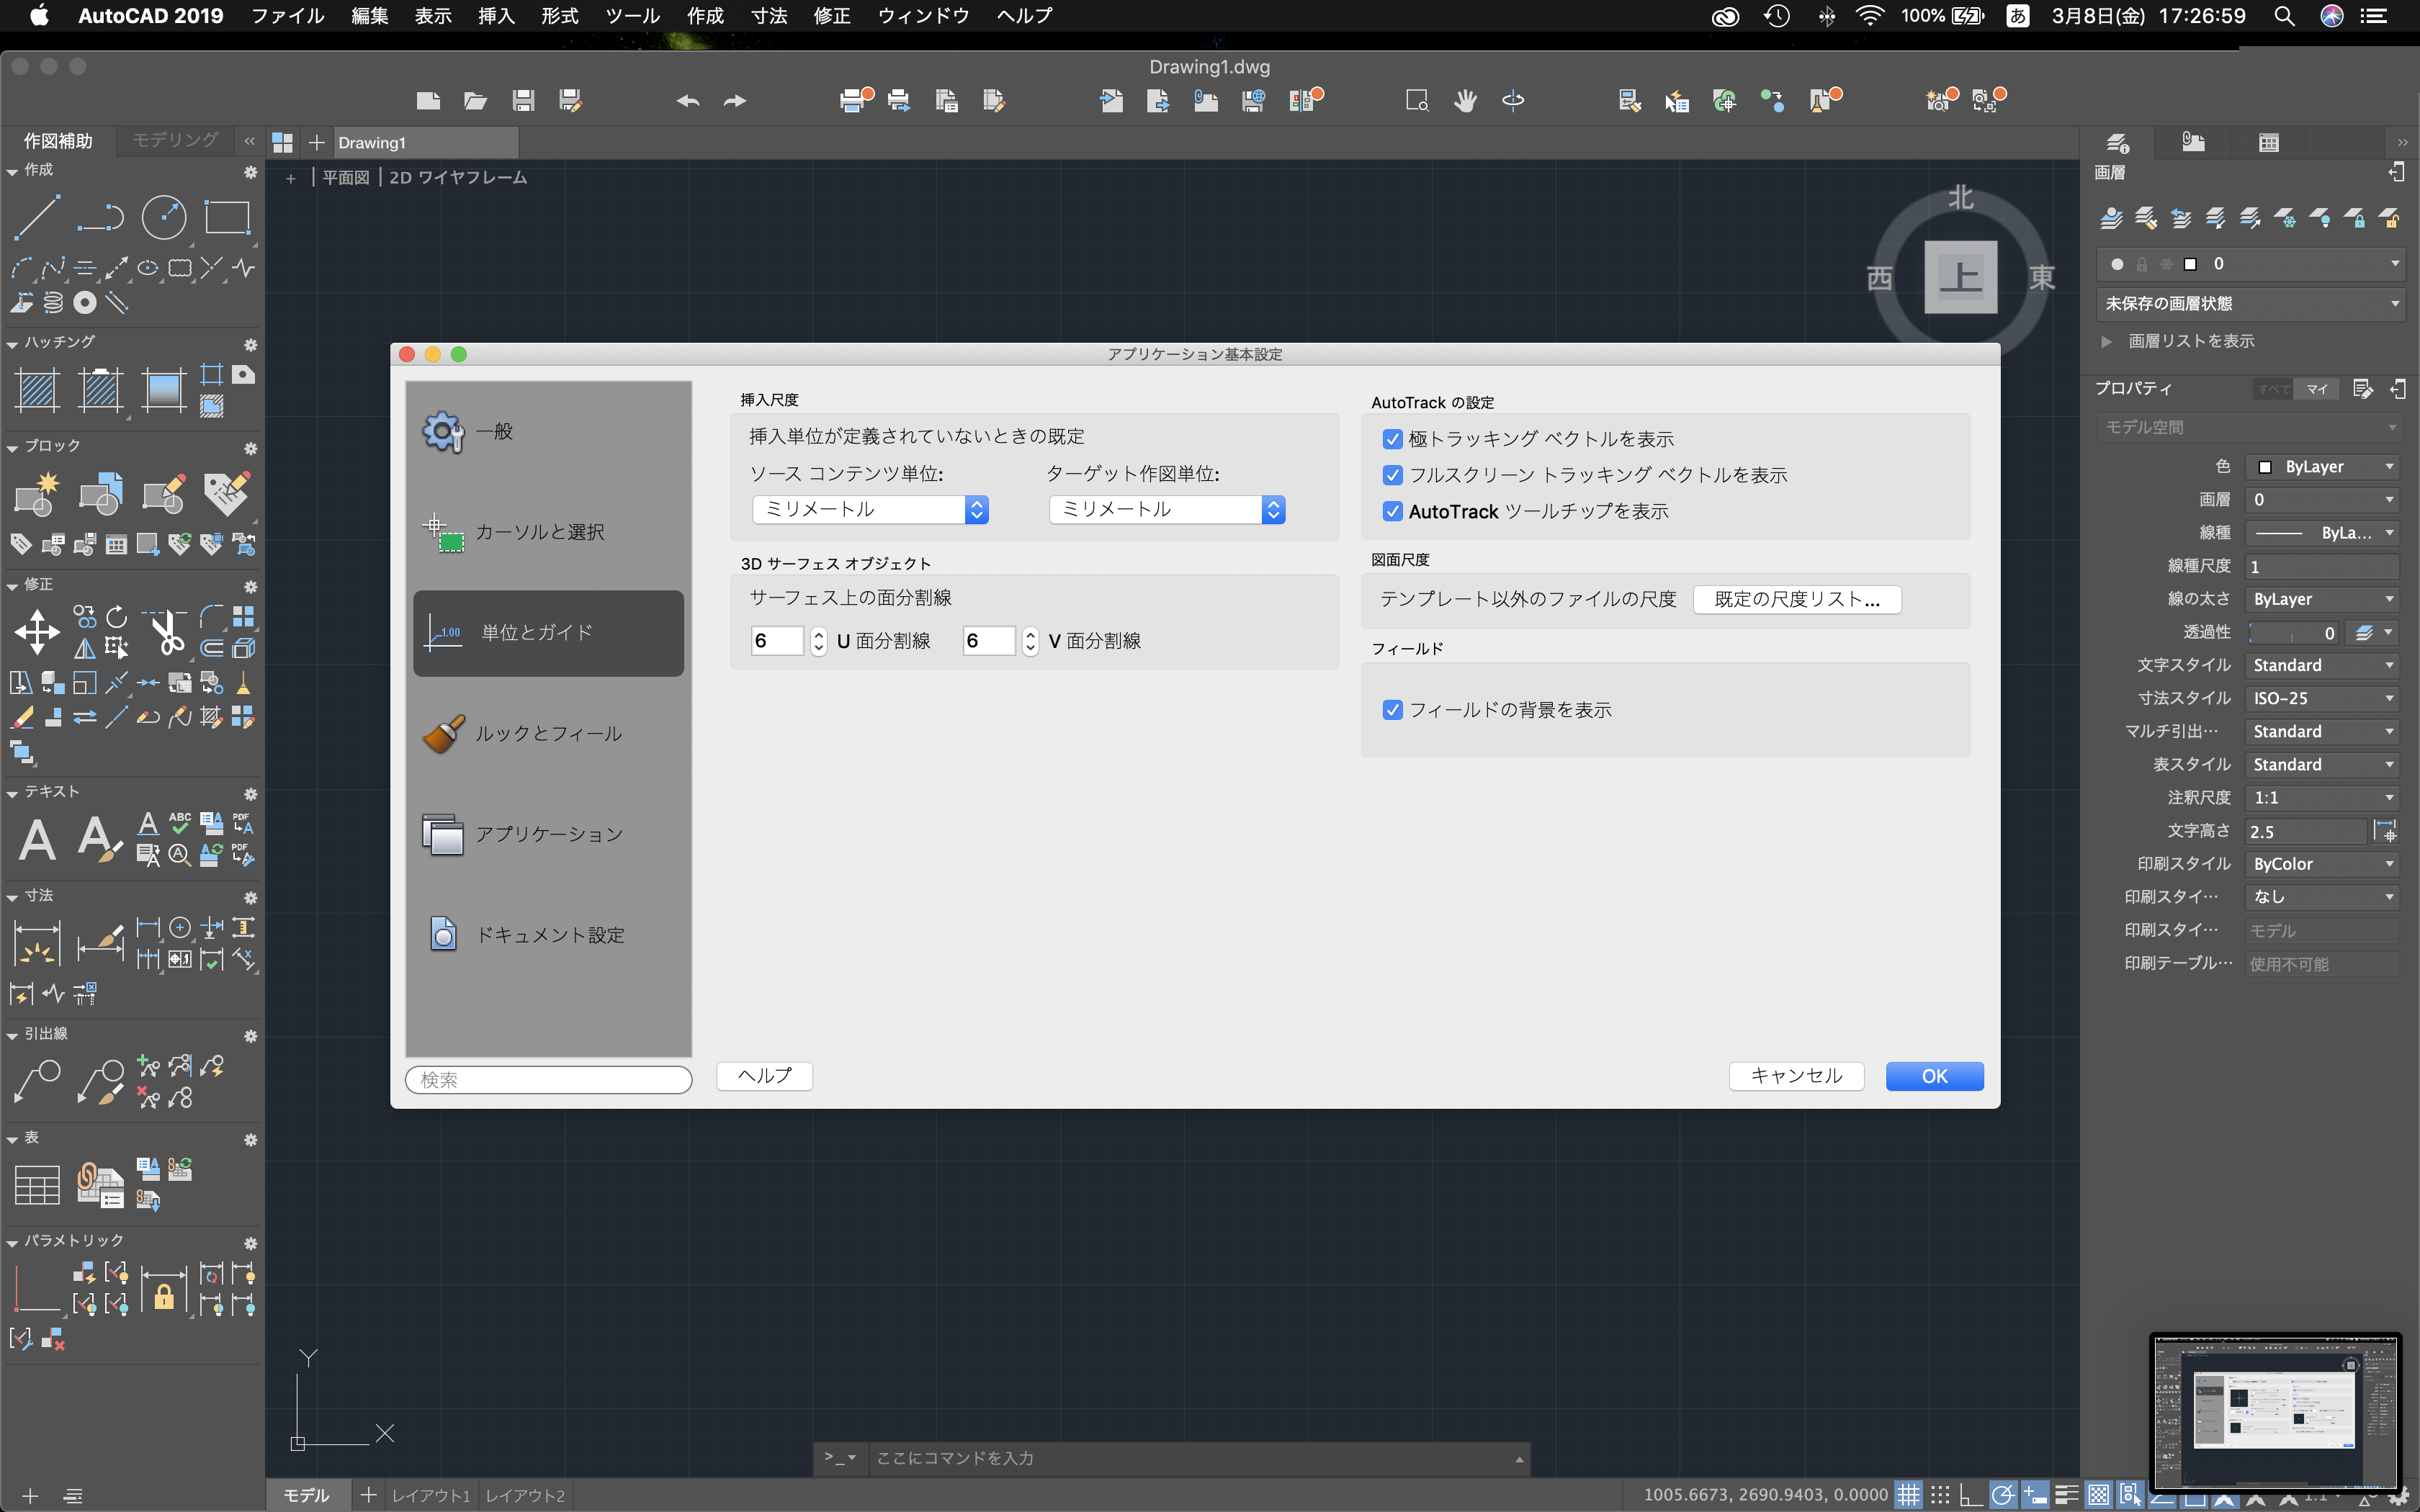Click the command line input field
Screen dimensions: 2420x1512
[x=1190, y=1459]
